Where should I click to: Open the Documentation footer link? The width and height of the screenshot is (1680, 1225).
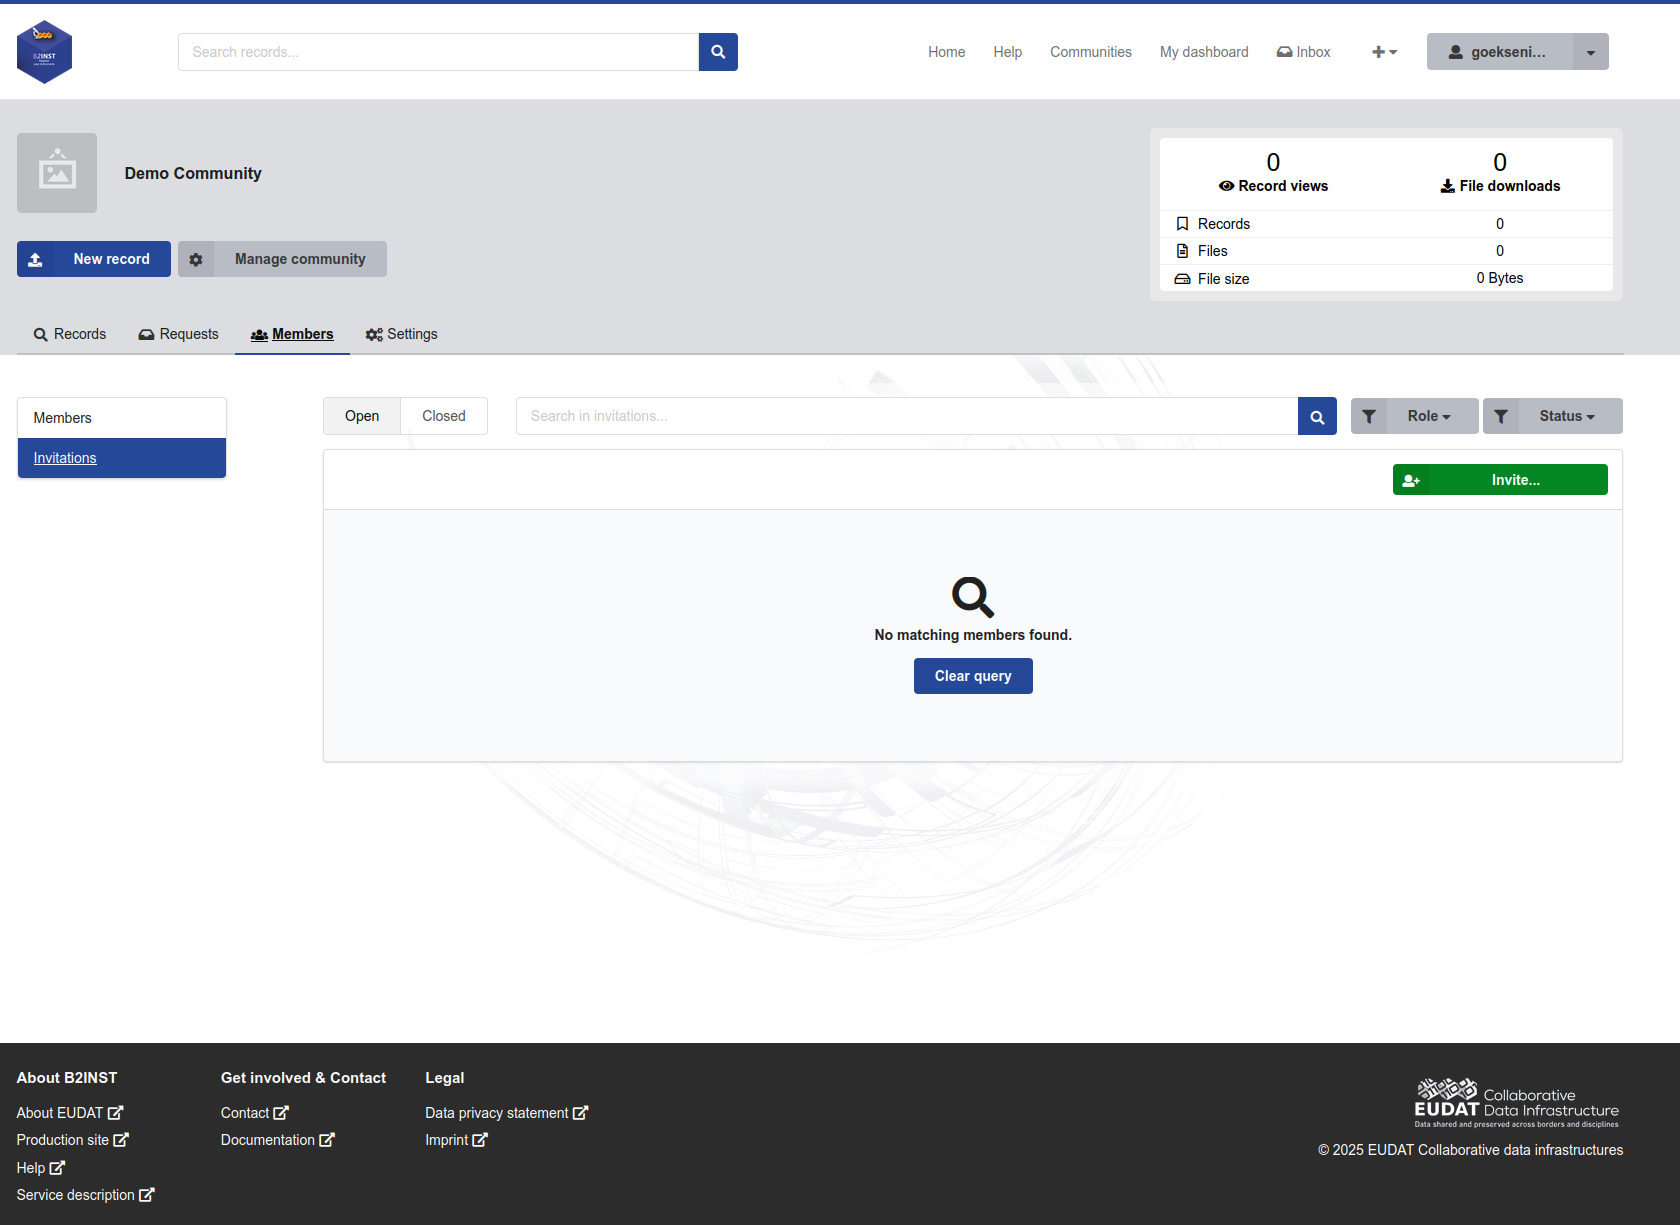pos(278,1140)
